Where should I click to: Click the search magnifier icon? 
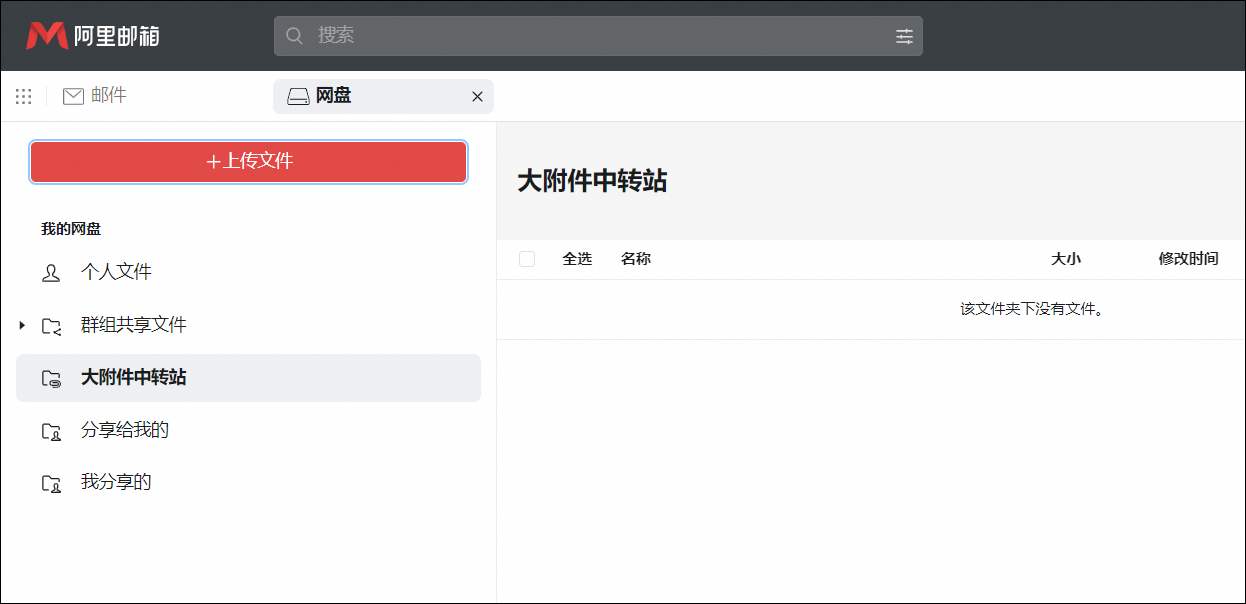(294, 36)
